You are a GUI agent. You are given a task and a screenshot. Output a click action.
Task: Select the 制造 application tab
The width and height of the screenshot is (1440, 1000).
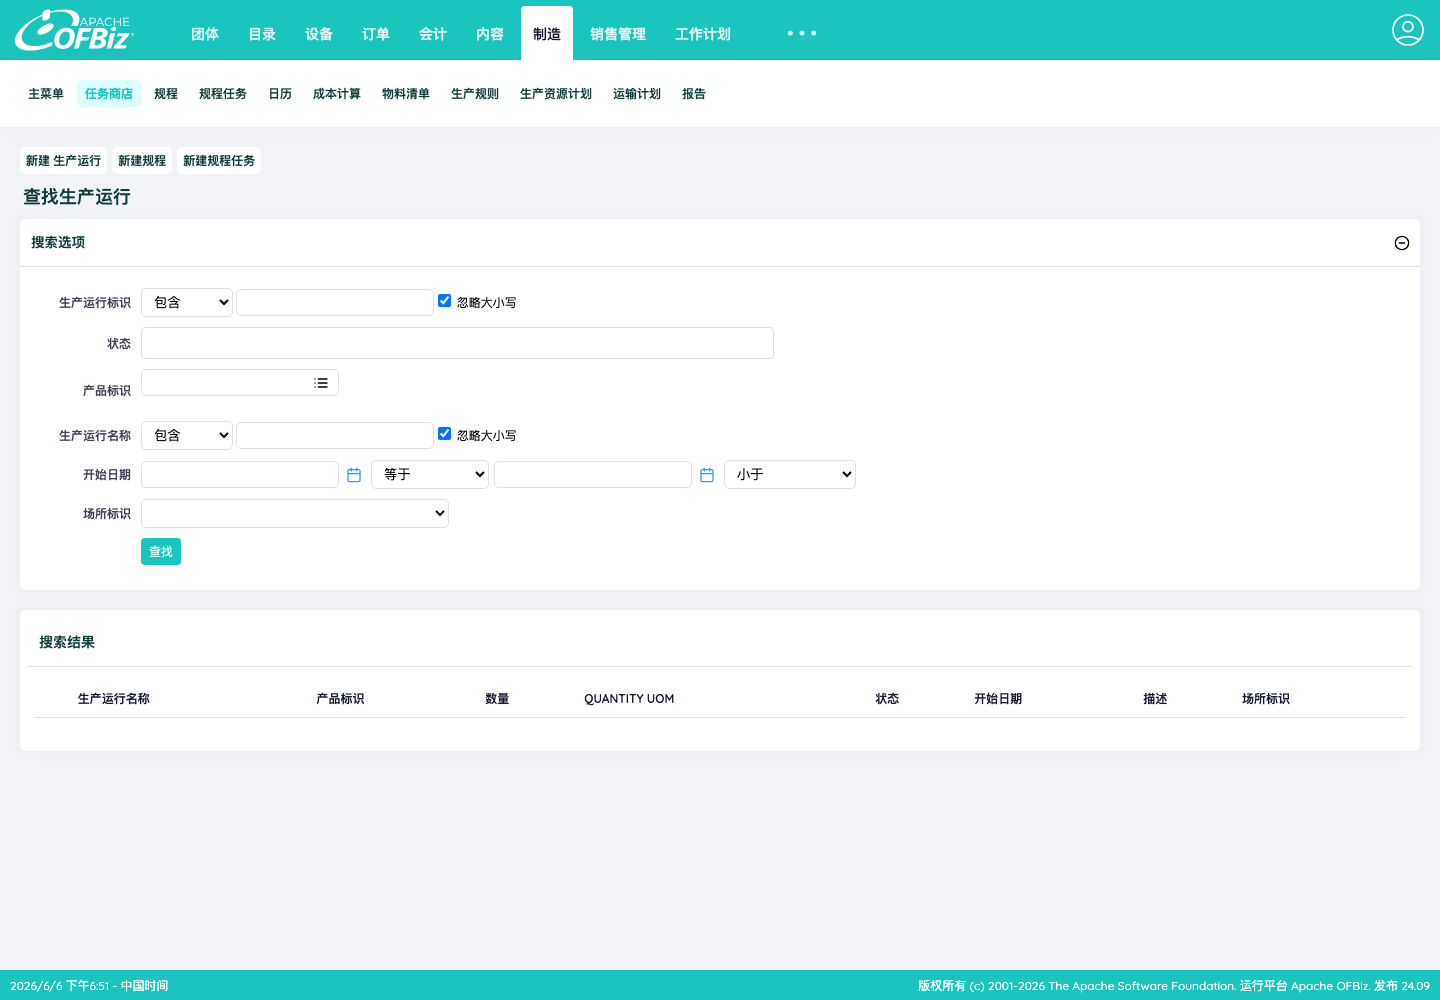pos(547,34)
